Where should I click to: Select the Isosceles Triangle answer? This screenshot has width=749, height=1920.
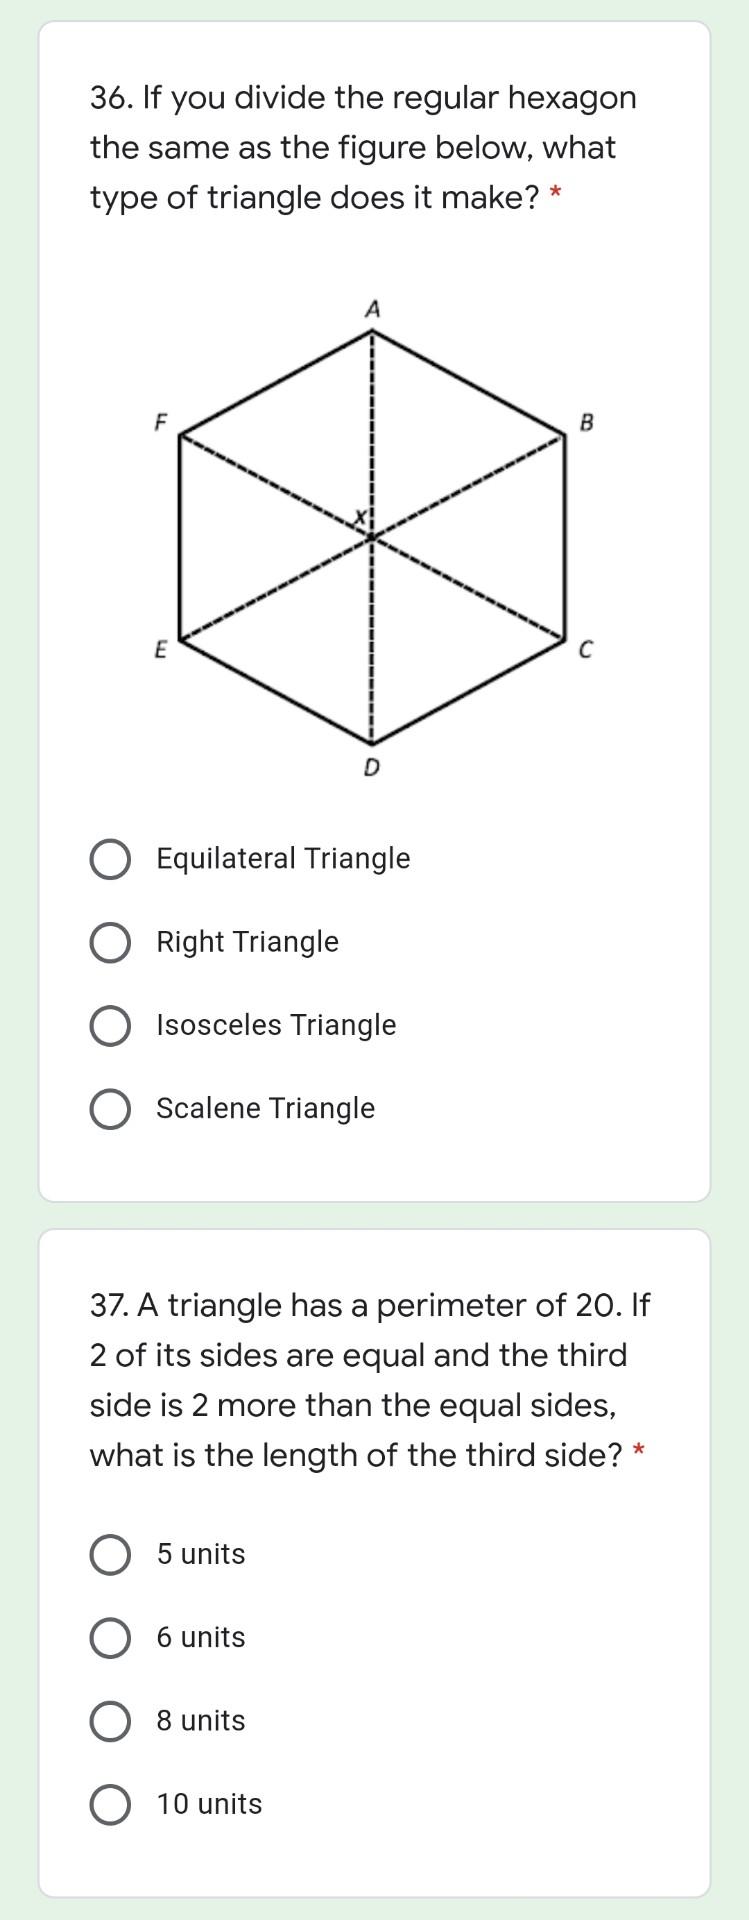coord(110,1024)
